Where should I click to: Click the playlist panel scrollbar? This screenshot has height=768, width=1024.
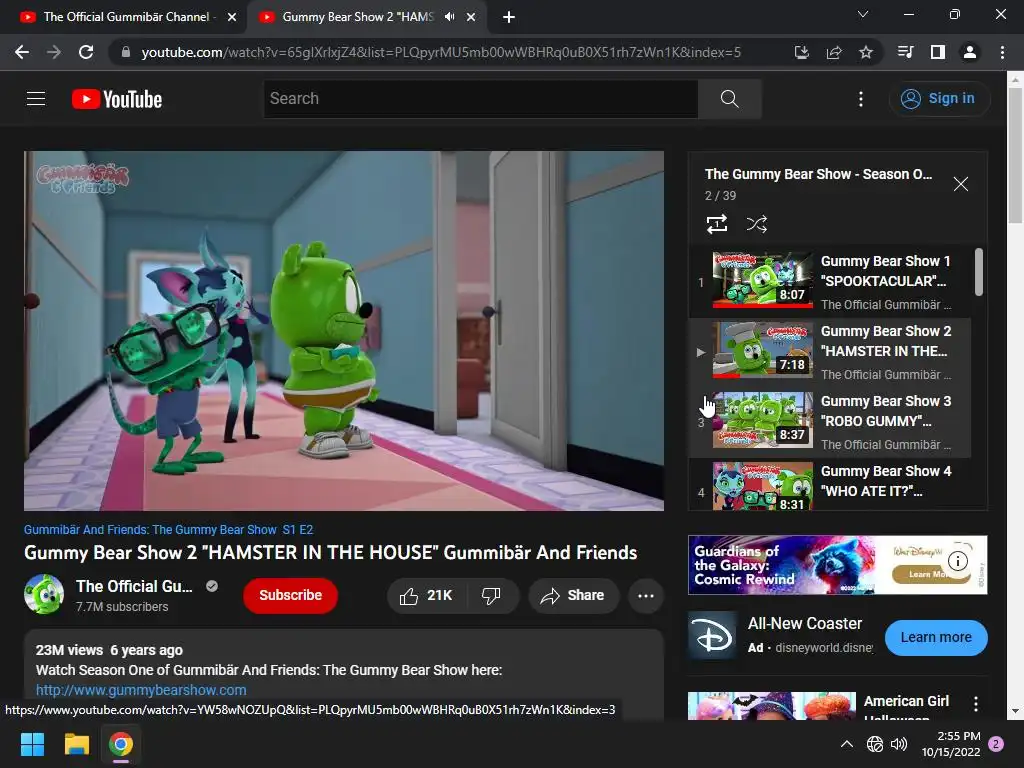[978, 272]
